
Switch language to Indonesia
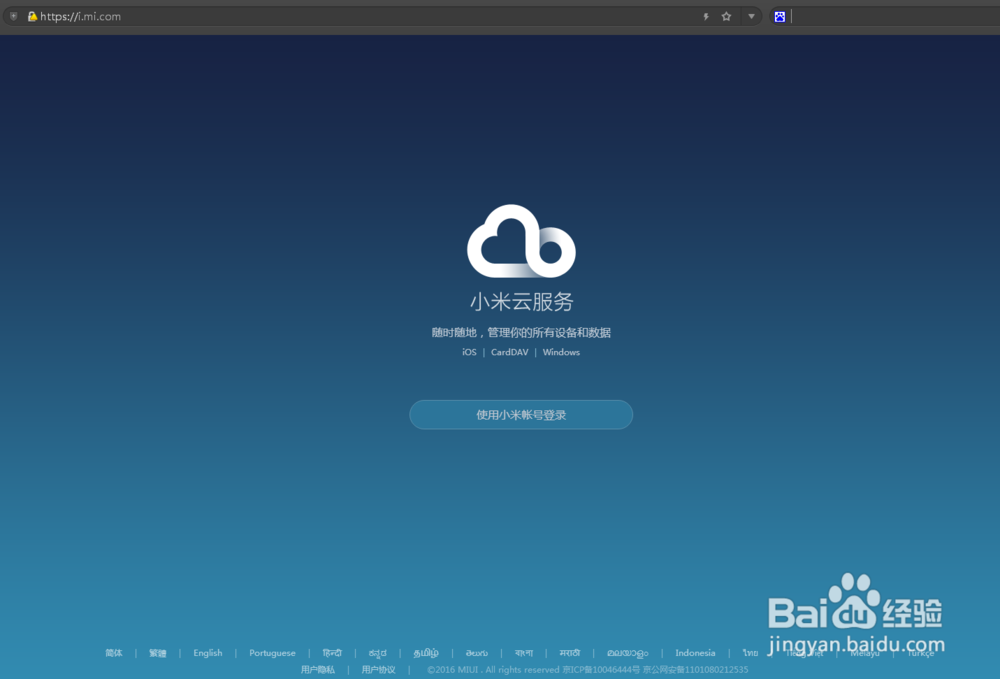tap(695, 653)
